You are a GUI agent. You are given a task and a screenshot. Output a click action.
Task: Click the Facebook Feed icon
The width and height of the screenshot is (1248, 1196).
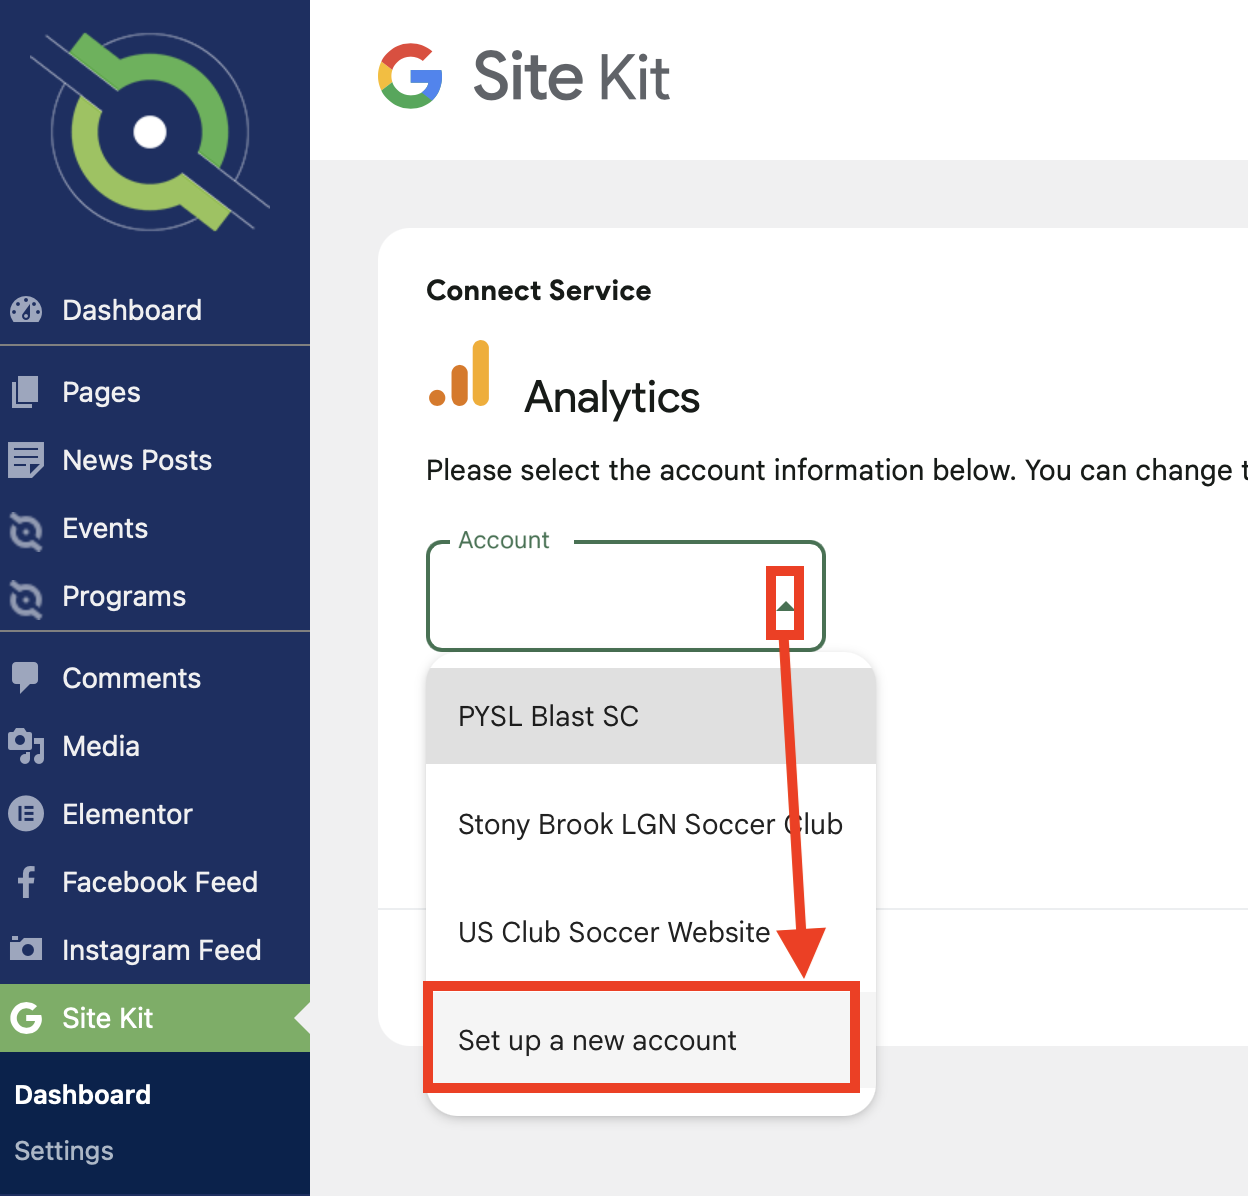tap(26, 882)
